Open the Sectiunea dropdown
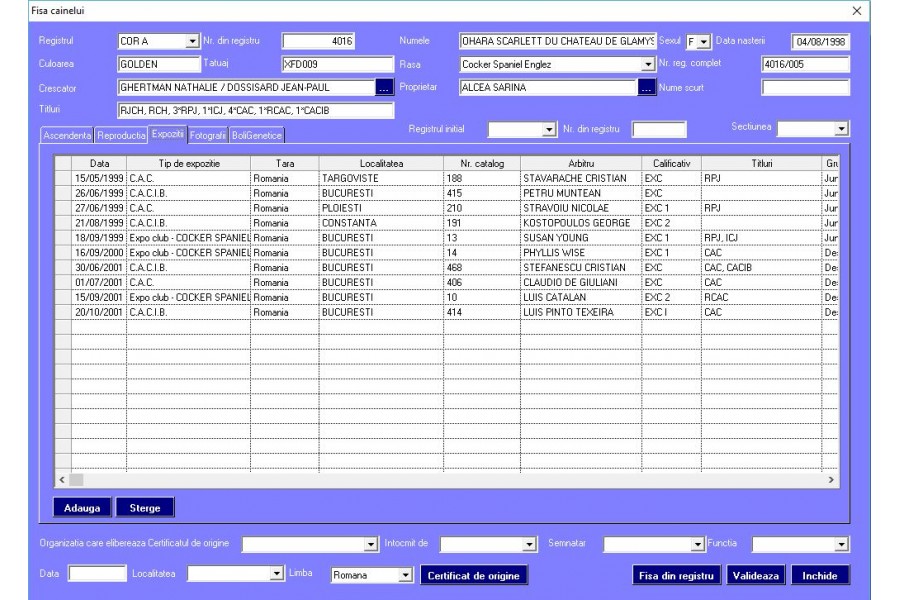Screen dimensions: 900x600 [x=841, y=129]
